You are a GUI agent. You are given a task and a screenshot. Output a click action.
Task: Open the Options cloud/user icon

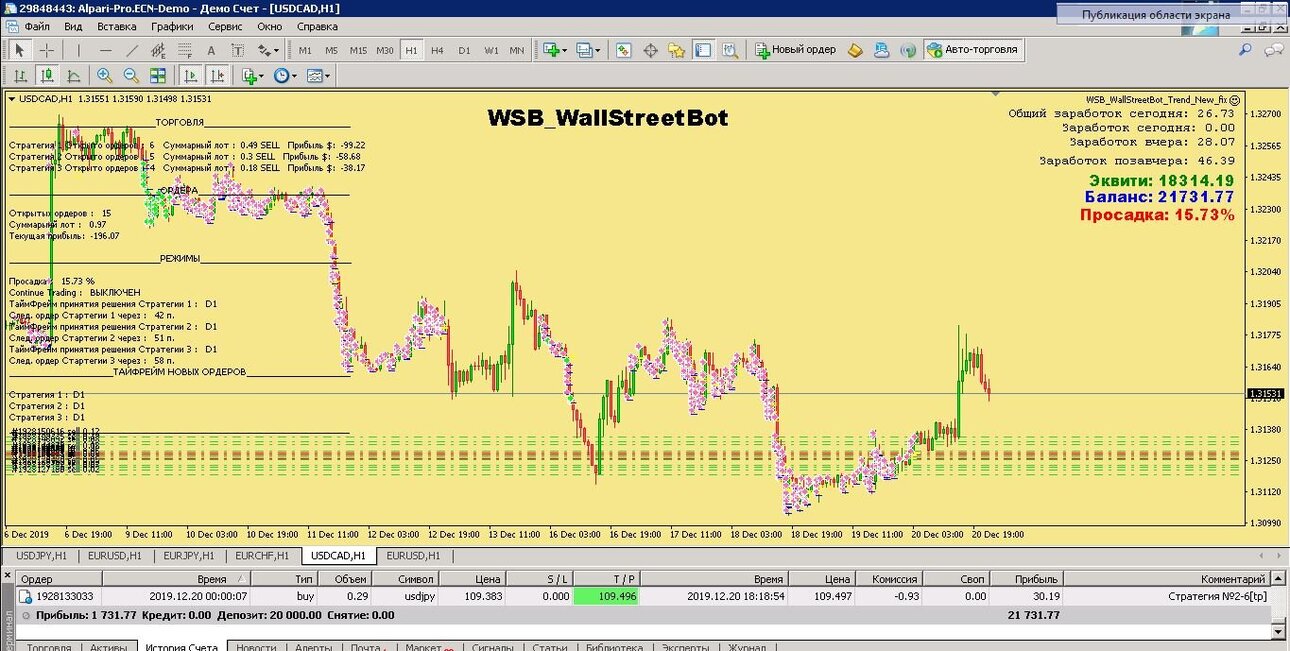point(881,50)
